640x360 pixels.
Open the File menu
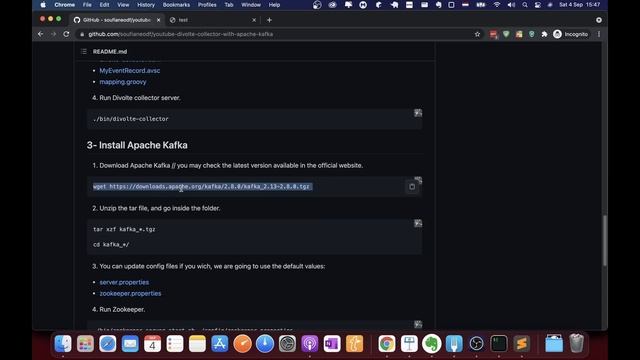(87, 5)
